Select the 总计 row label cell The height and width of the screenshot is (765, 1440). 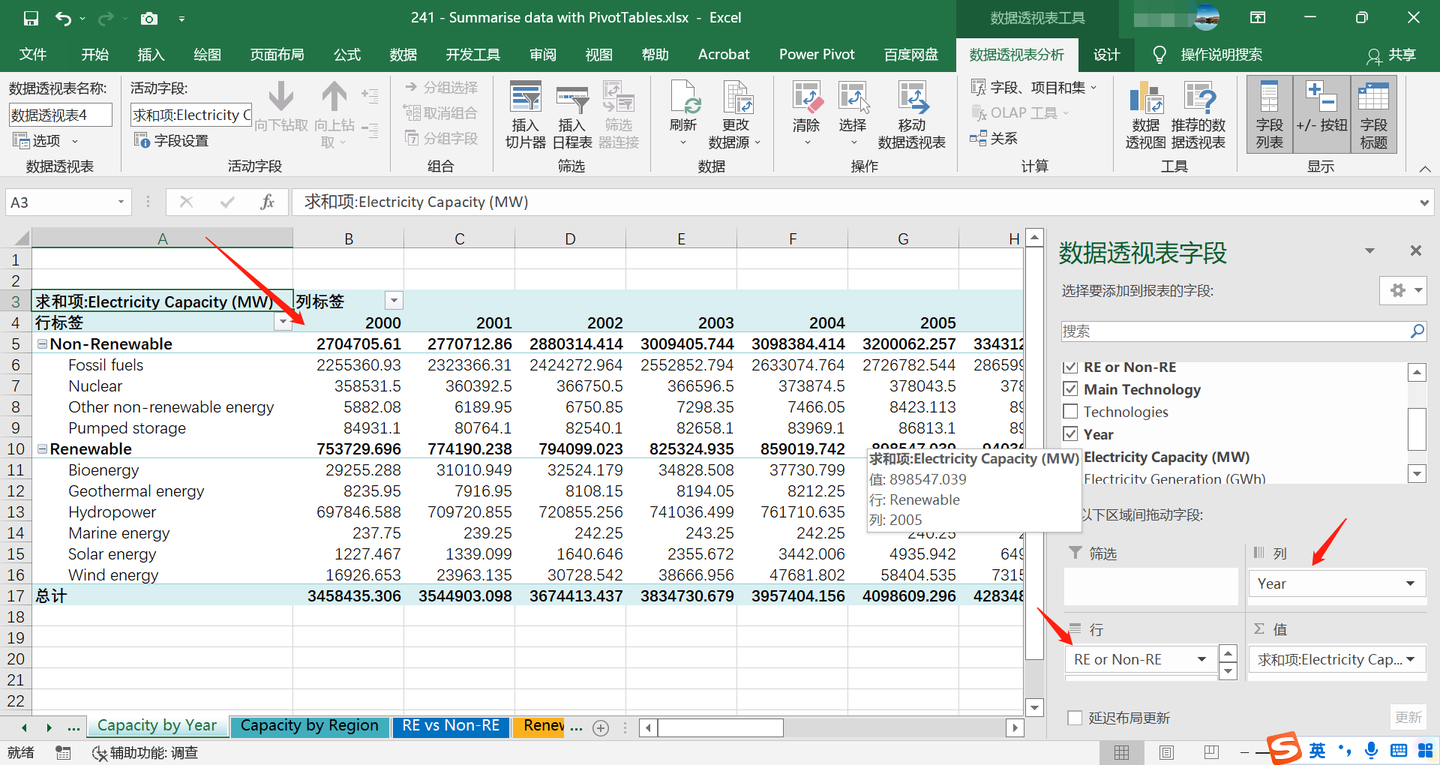162,596
